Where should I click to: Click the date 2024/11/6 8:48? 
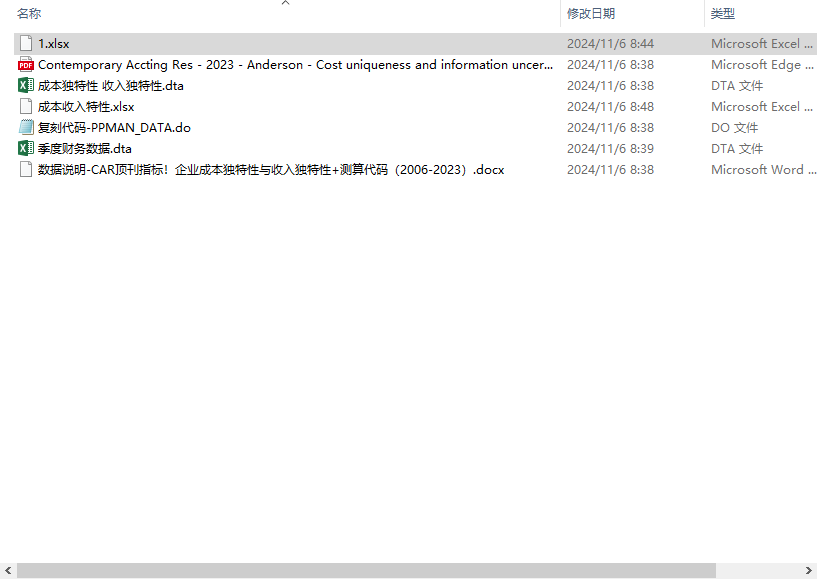pyautogui.click(x=610, y=107)
